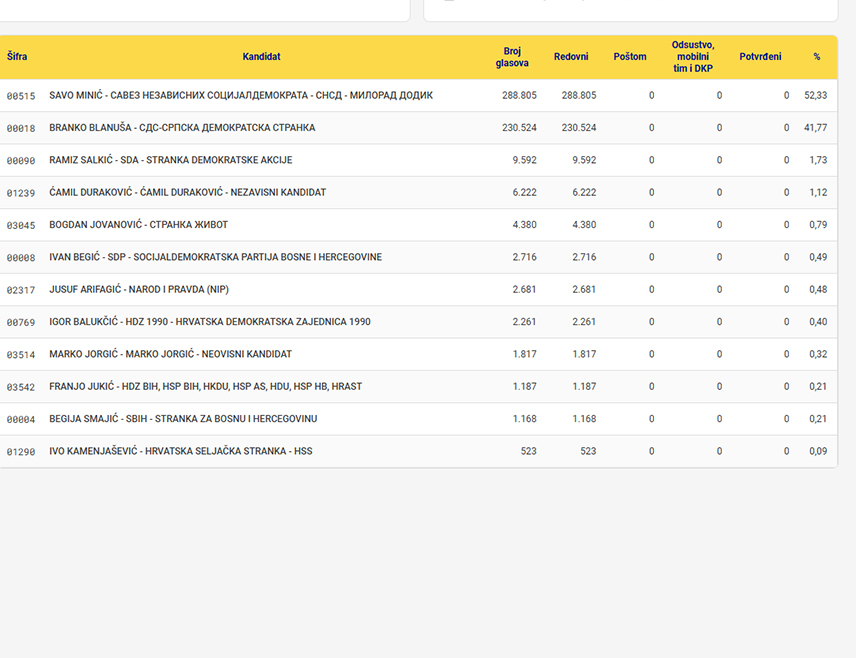Select the Jusuf Arifagić NIP row

click(x=418, y=289)
